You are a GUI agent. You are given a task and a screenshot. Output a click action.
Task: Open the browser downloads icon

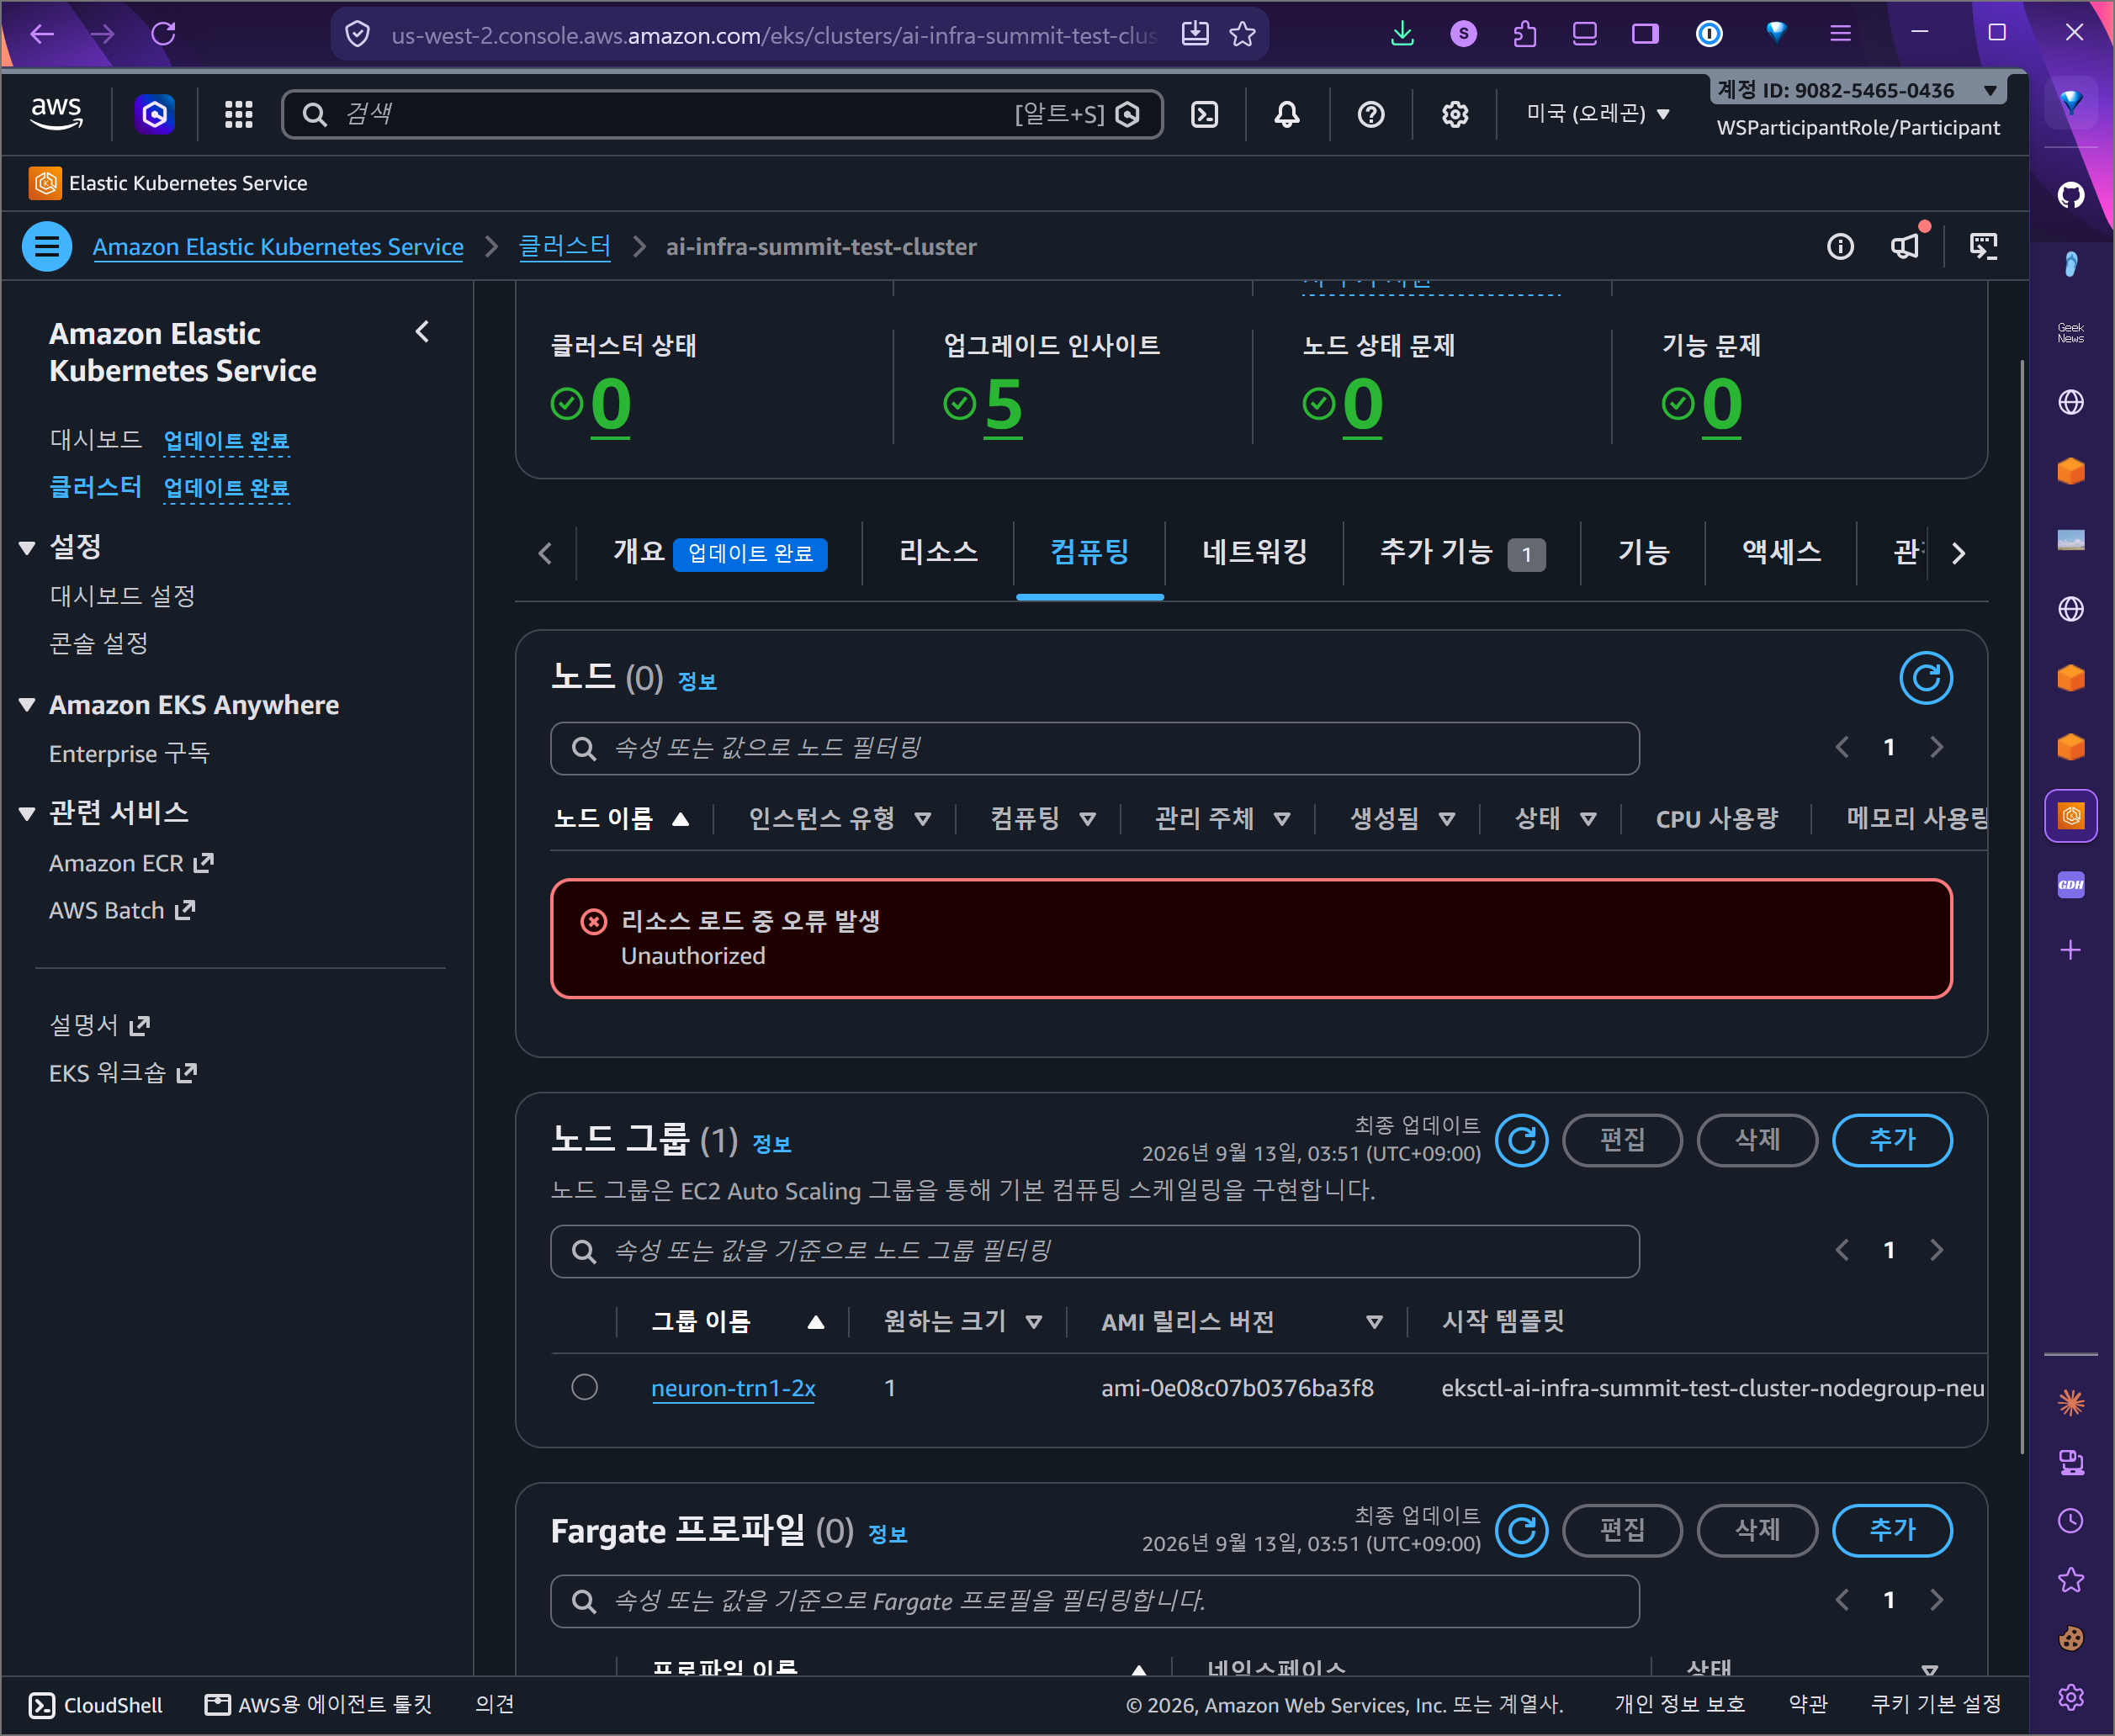(1402, 34)
